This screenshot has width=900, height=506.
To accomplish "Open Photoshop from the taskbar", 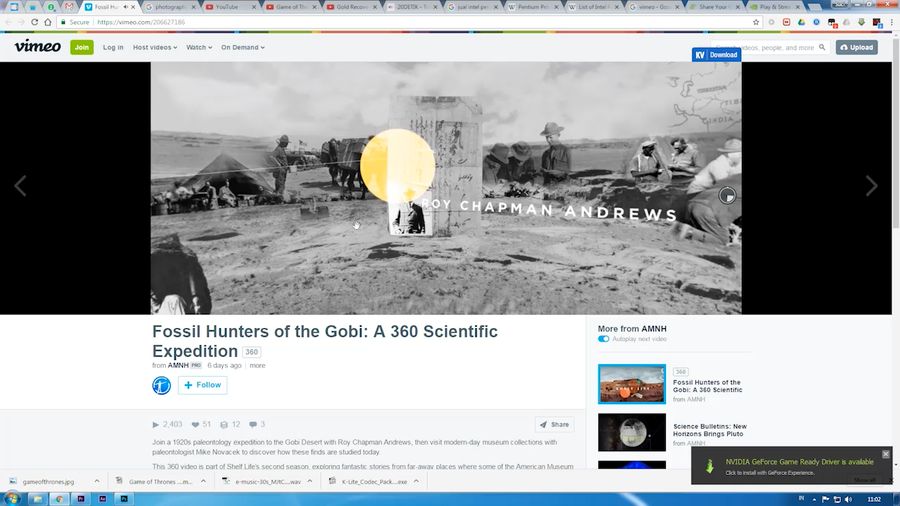I will 124,499.
